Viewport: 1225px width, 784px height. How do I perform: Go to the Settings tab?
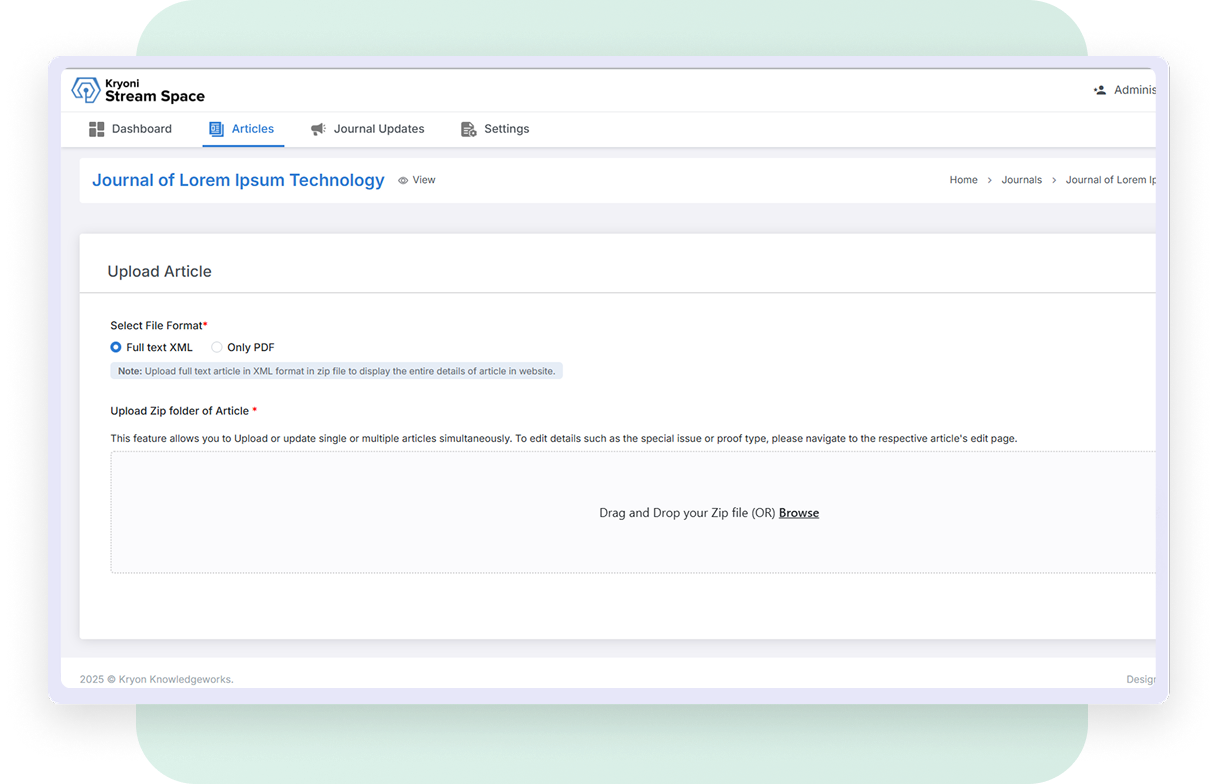pos(495,129)
